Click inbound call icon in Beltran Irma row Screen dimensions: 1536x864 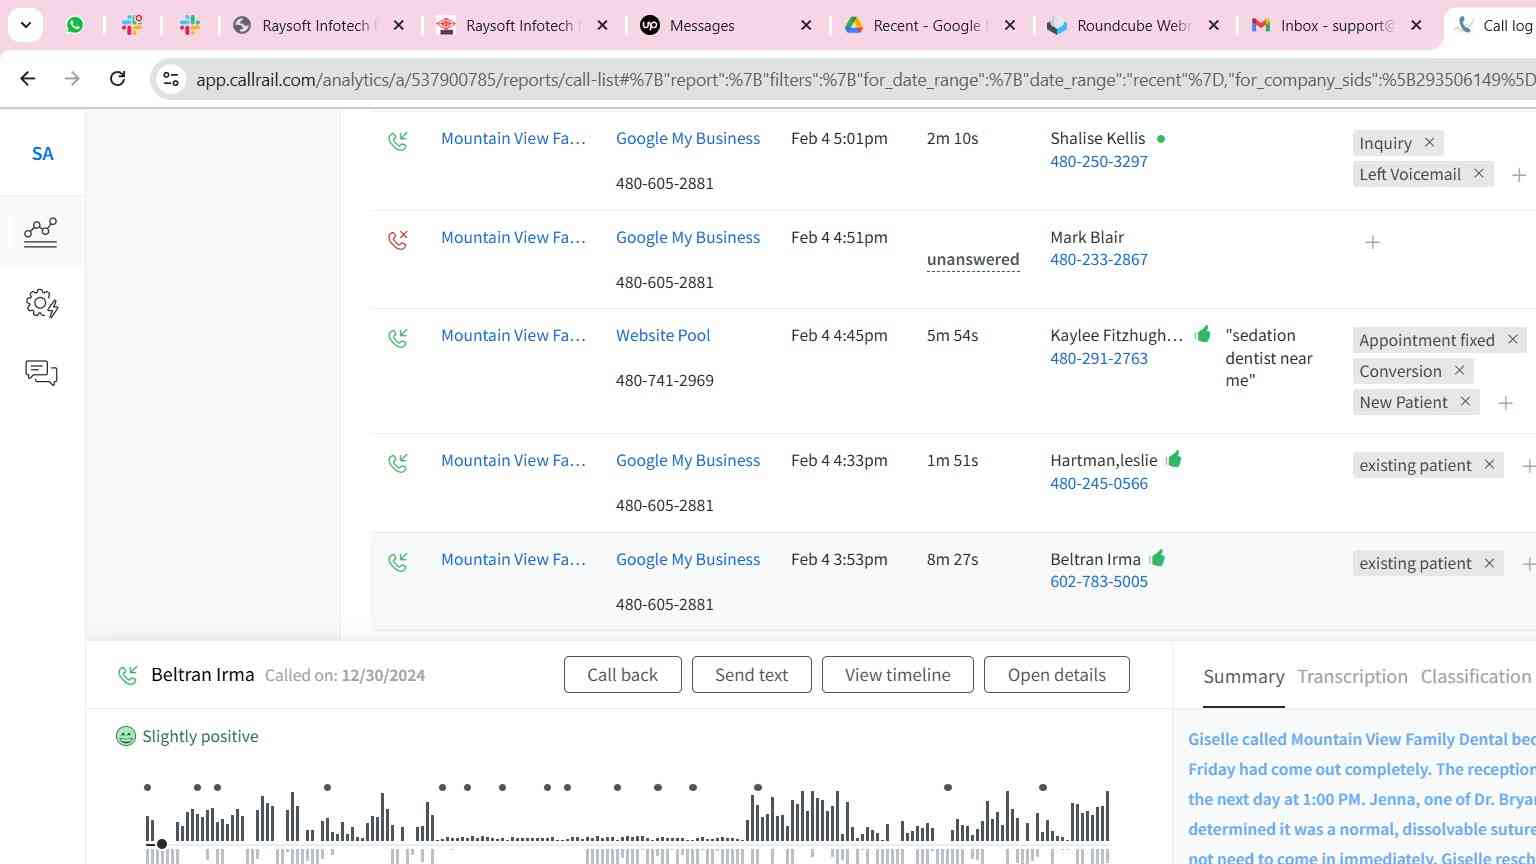tap(398, 562)
